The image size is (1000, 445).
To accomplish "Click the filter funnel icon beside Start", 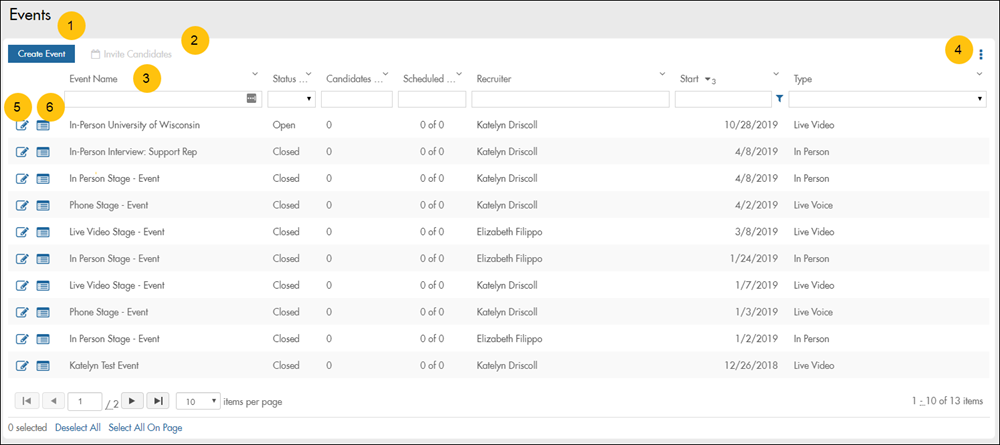I will (x=780, y=99).
